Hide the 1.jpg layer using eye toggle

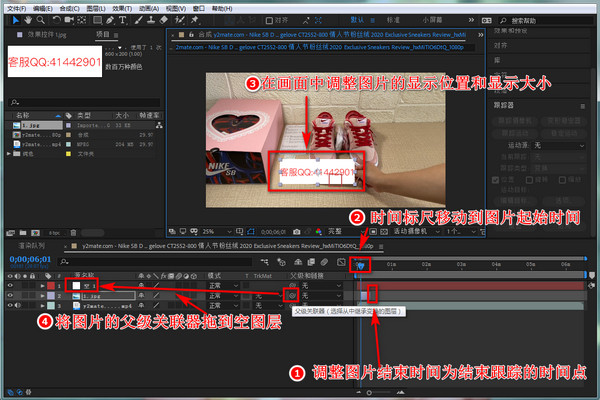click(x=10, y=296)
